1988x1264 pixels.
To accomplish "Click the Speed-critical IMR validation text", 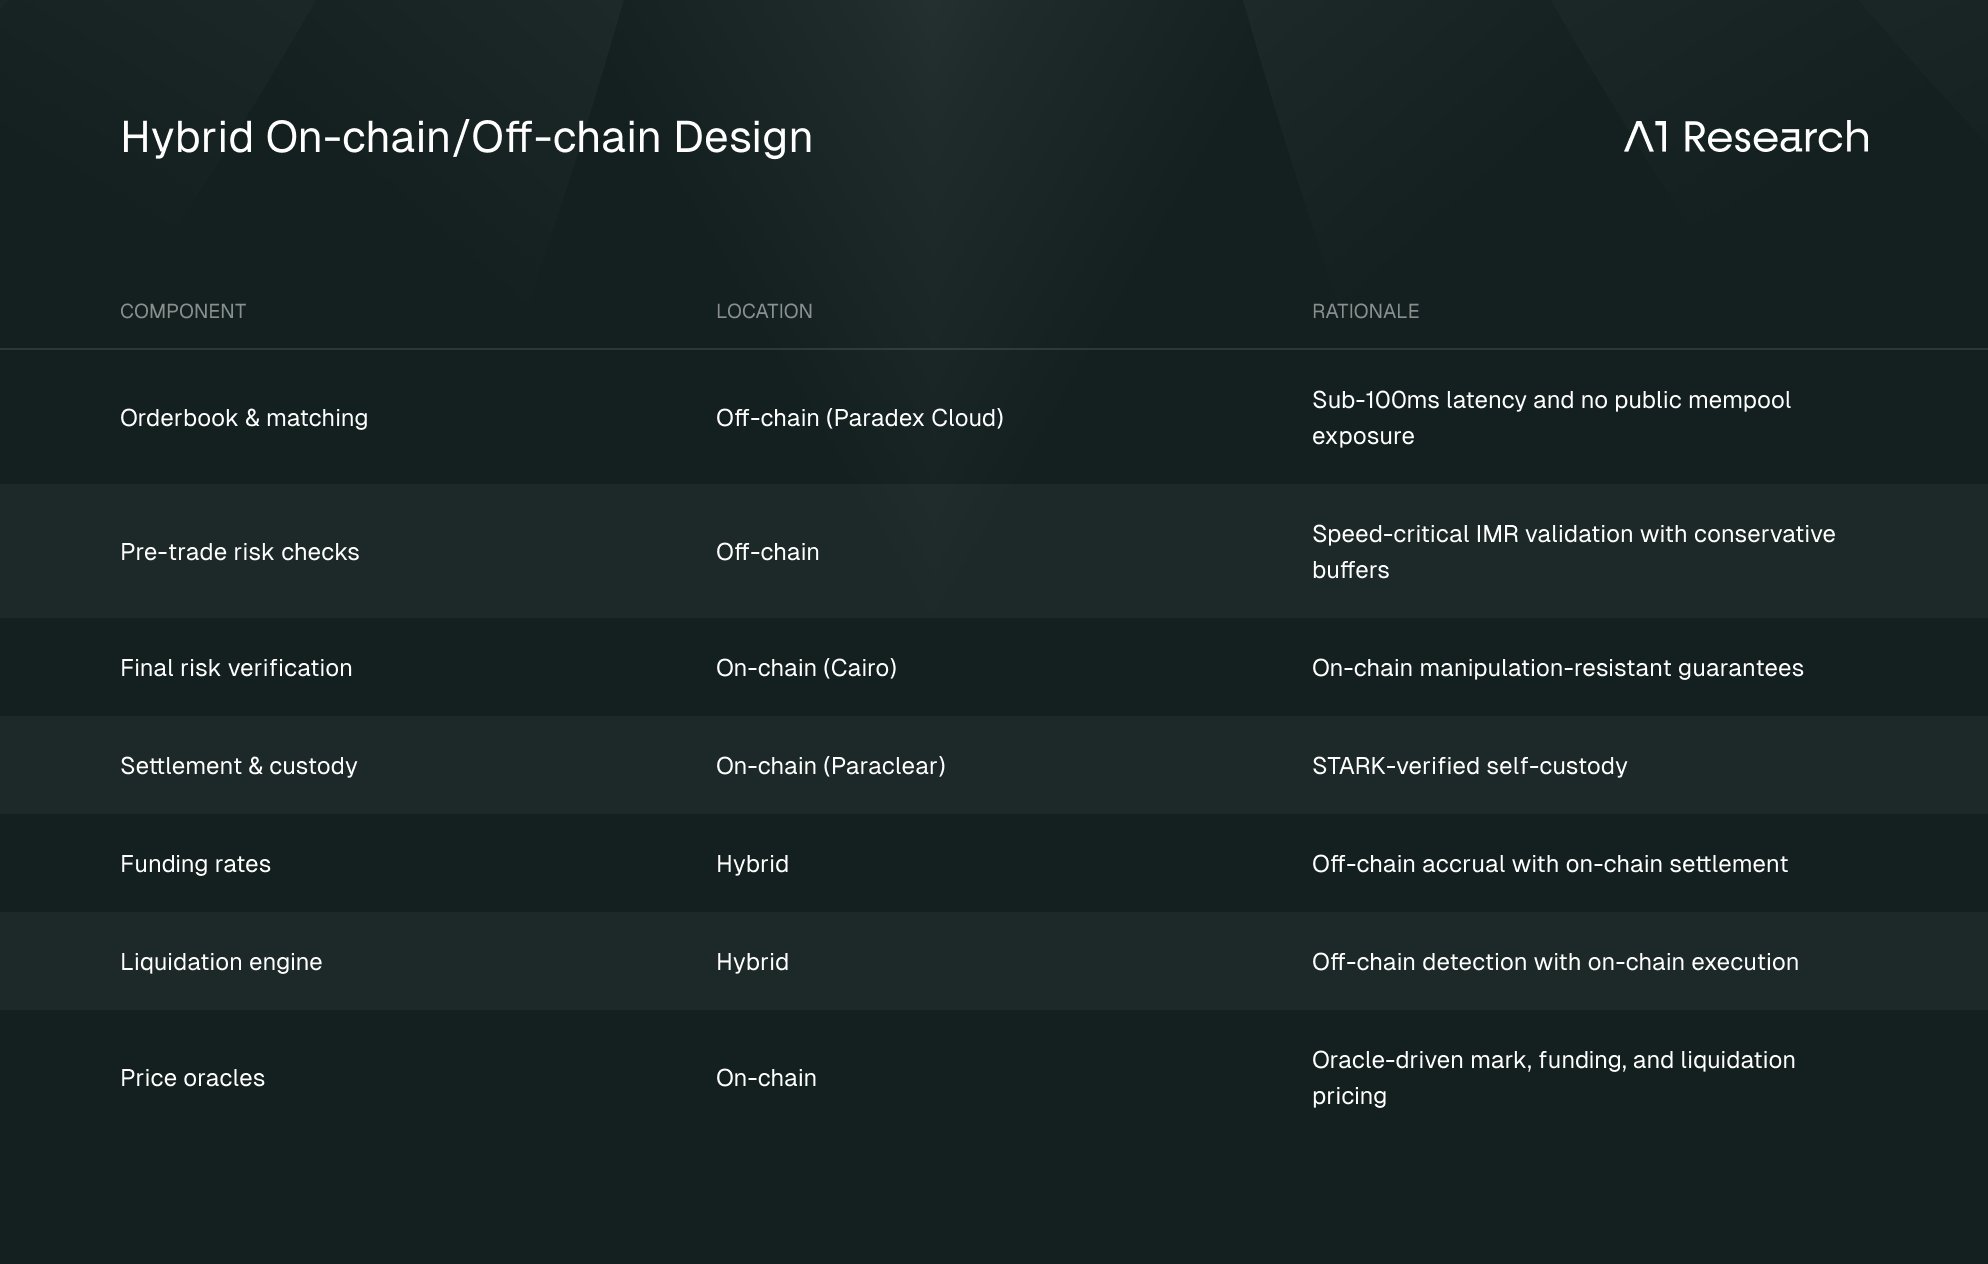I will pyautogui.click(x=1572, y=552).
